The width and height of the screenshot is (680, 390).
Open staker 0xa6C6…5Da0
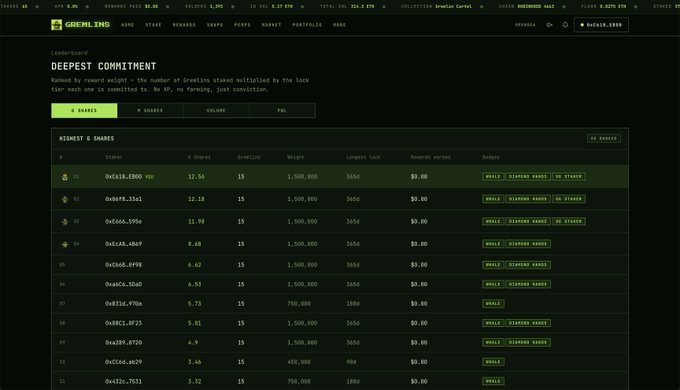(x=123, y=284)
